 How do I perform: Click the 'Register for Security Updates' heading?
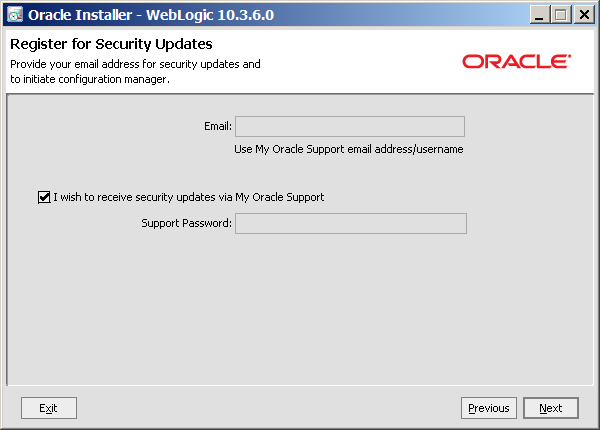pos(111,44)
